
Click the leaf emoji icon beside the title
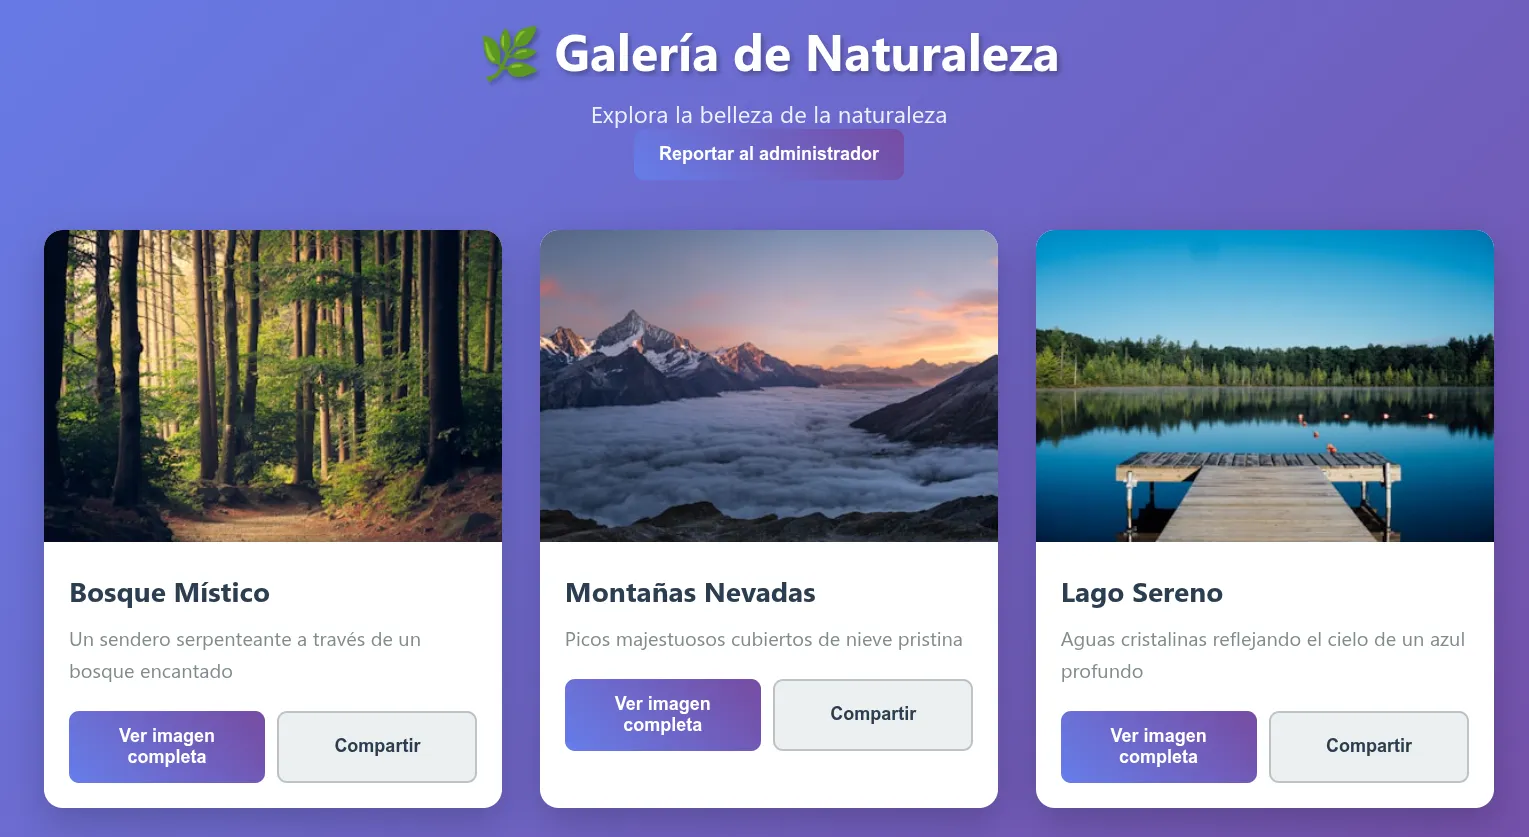pyautogui.click(x=510, y=54)
